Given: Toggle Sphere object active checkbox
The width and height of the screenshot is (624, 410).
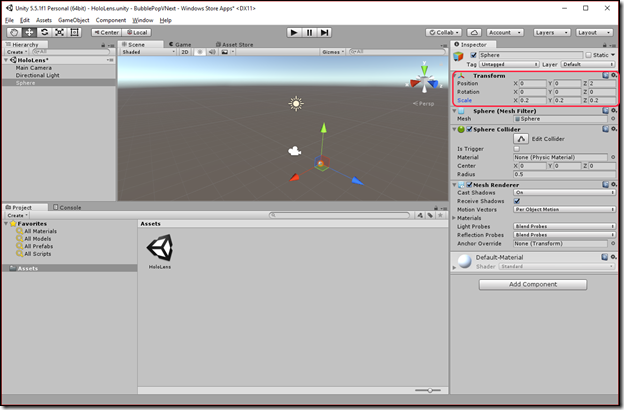Looking at the screenshot, I should coord(474,55).
